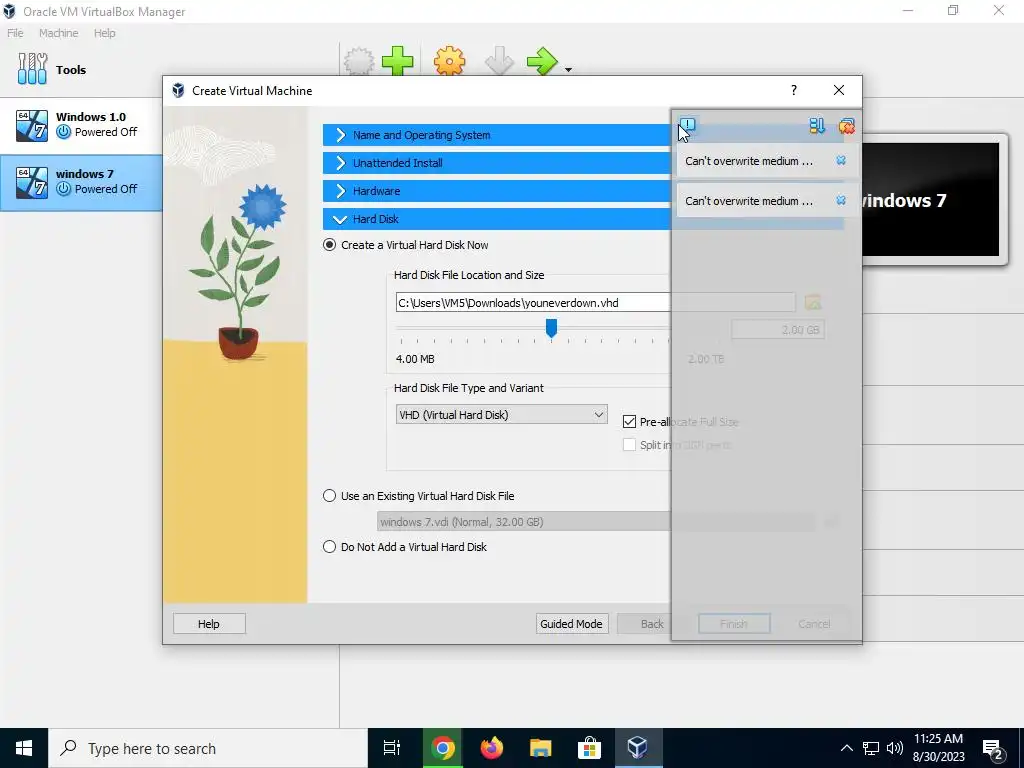Screen dimensions: 1024x768
Task: Click the notification sort order icon
Action: coord(817,125)
